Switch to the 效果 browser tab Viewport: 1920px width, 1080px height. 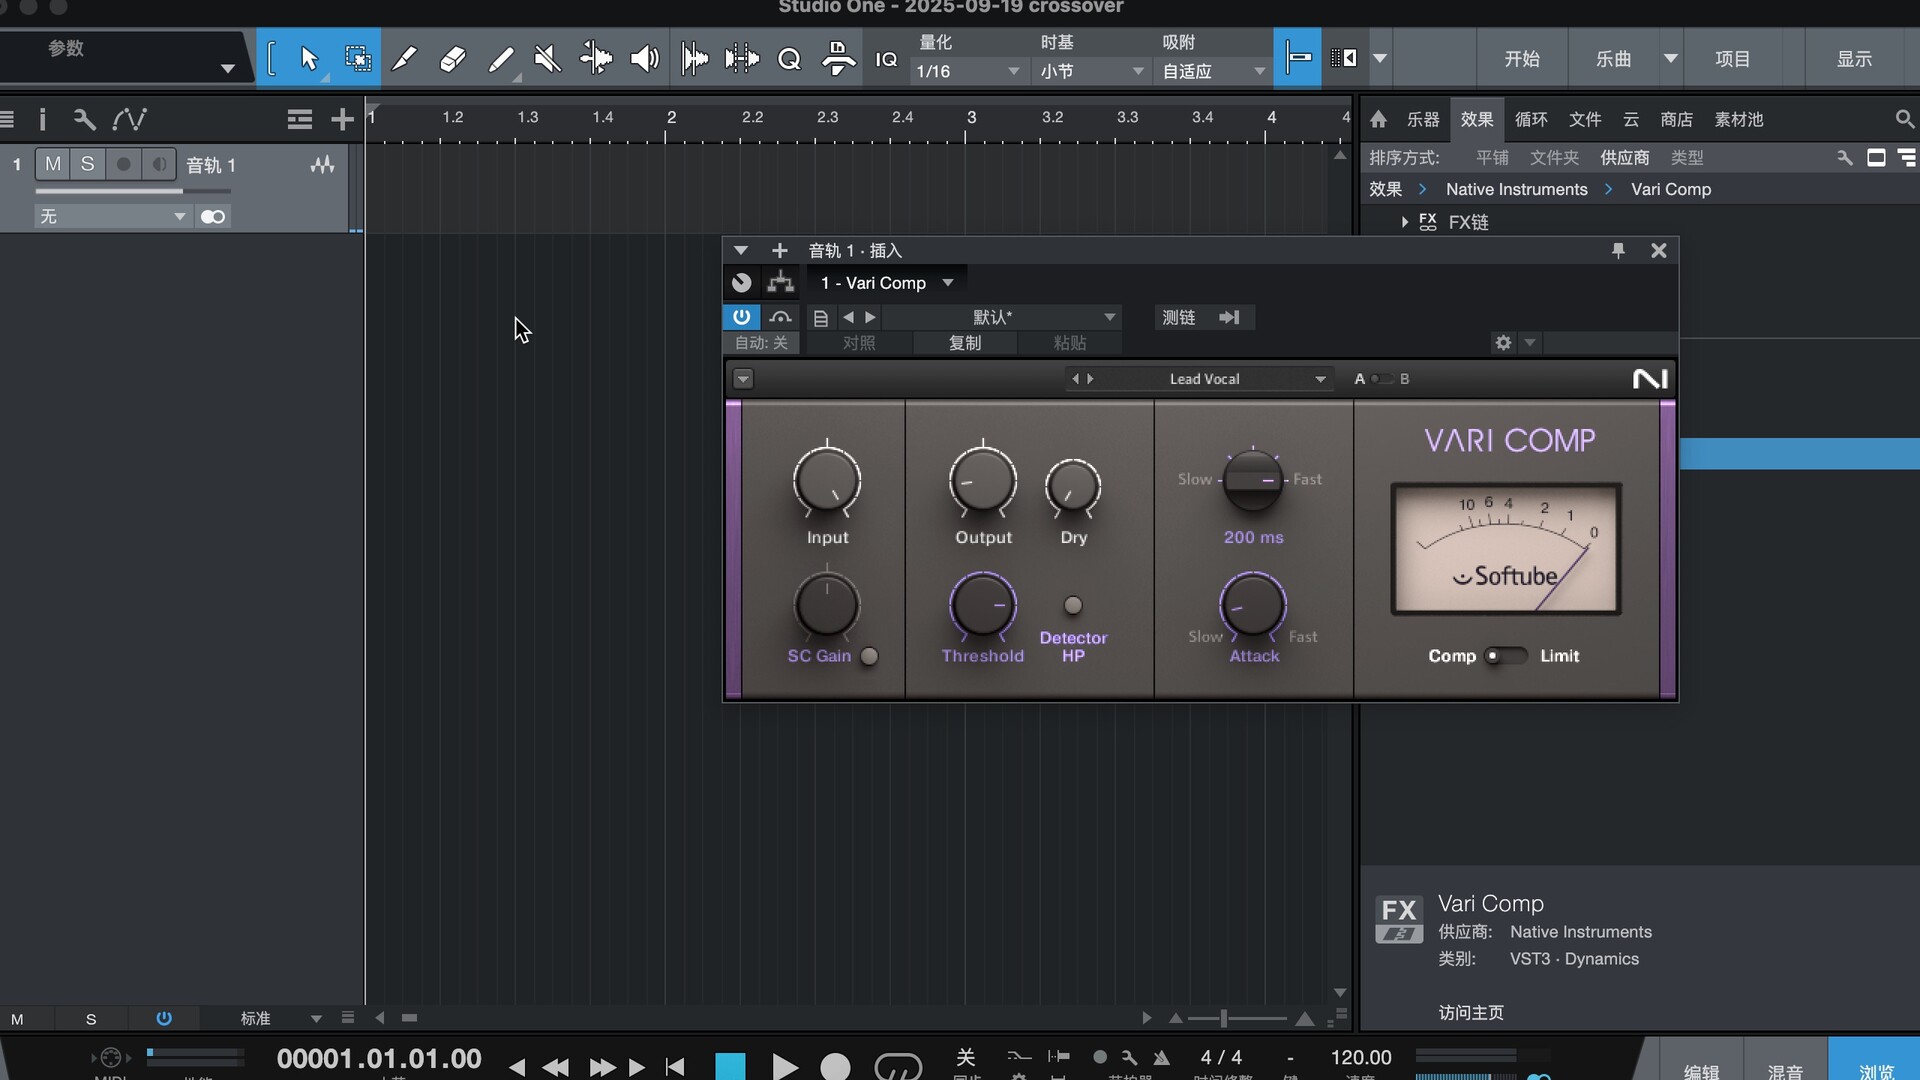coord(1477,120)
